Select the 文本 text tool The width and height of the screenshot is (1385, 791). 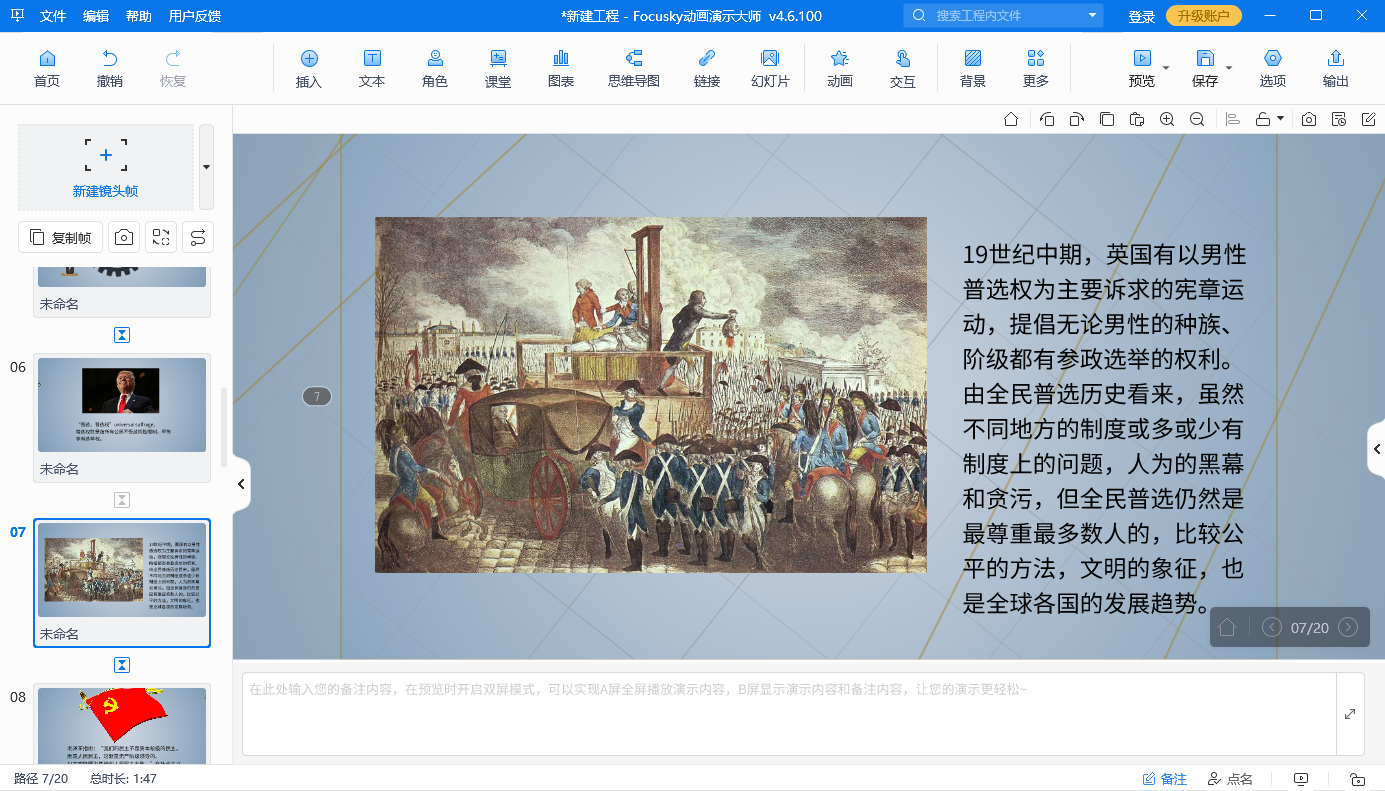pyautogui.click(x=372, y=69)
